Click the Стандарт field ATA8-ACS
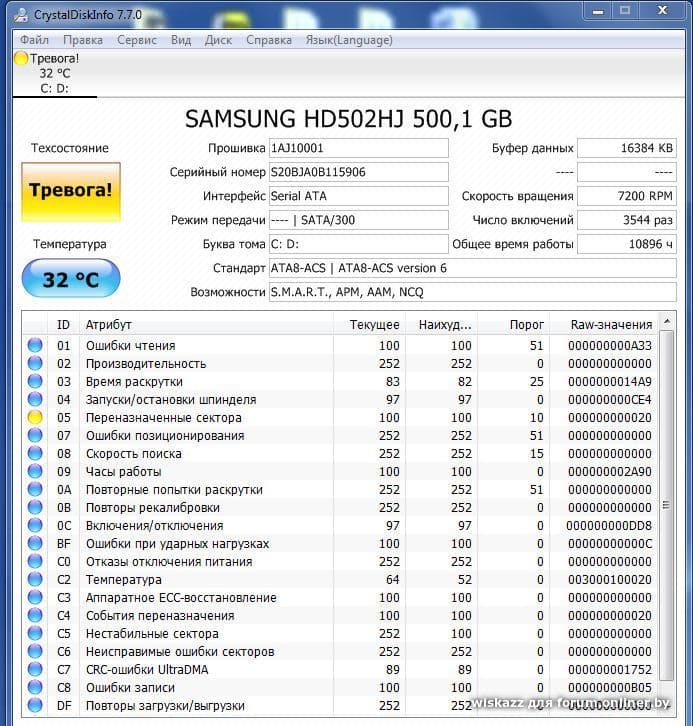This screenshot has width=693, height=726. click(x=473, y=269)
